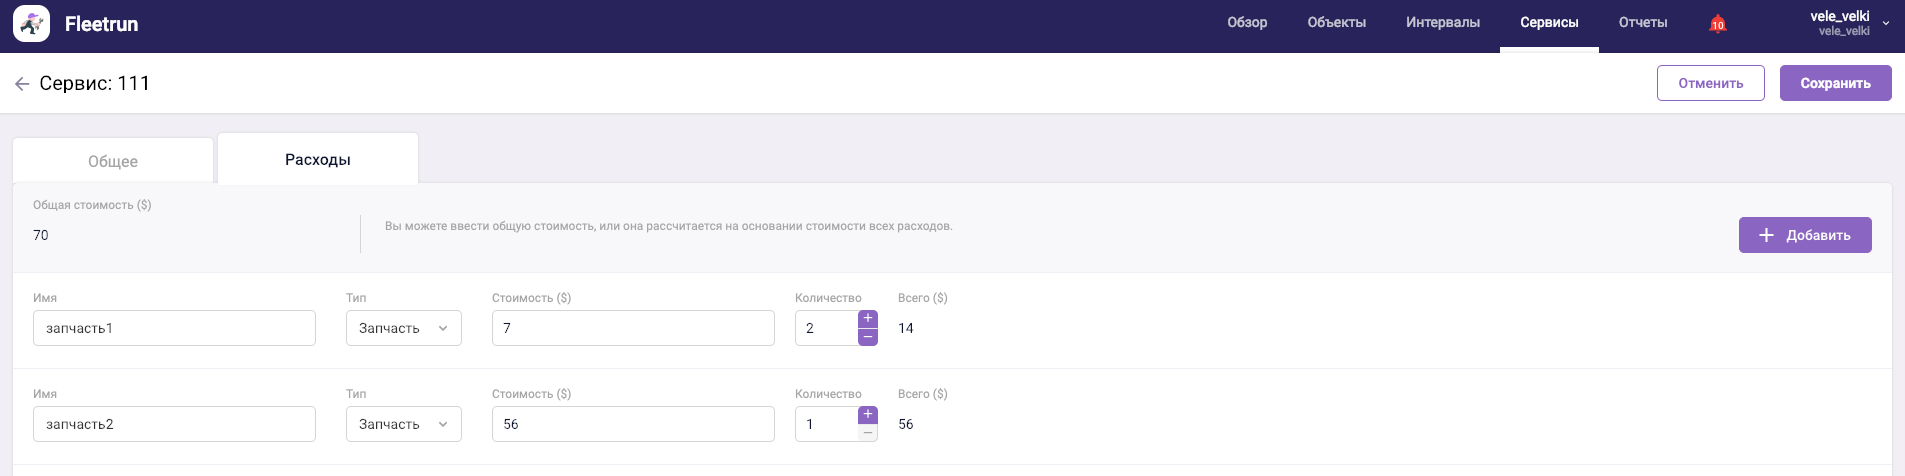The width and height of the screenshot is (1905, 476).
Task: Open the notifications bell with red badge
Action: [x=1717, y=24]
